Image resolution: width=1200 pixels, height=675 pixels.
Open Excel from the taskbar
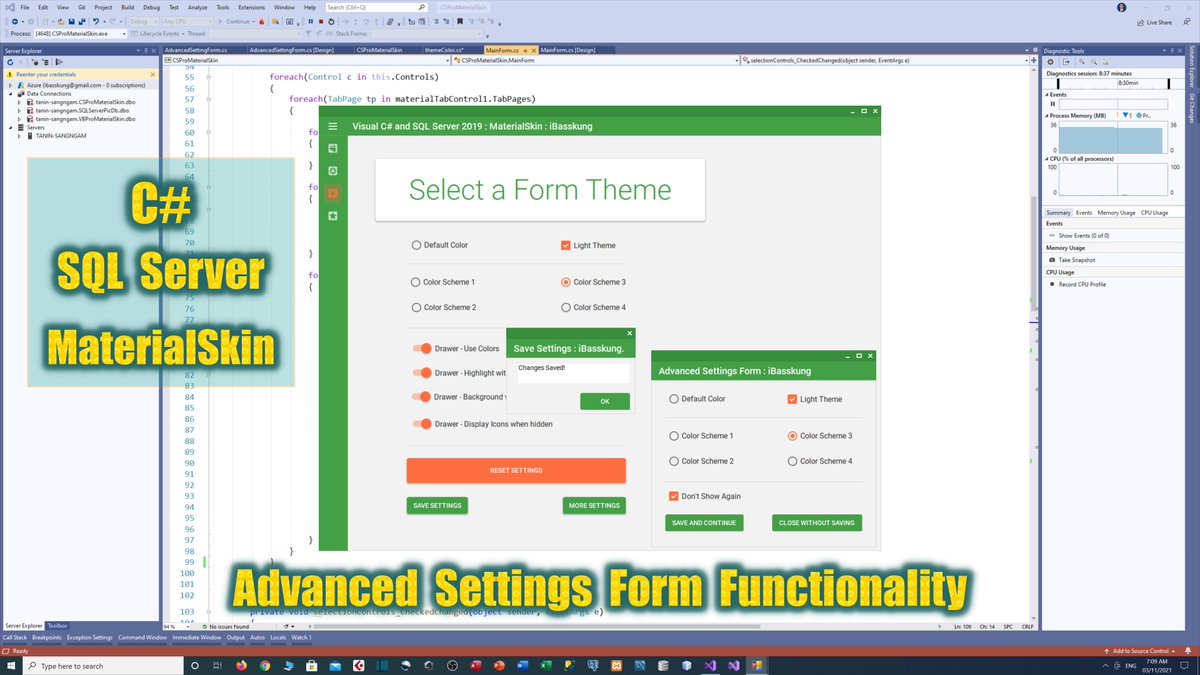click(x=547, y=665)
